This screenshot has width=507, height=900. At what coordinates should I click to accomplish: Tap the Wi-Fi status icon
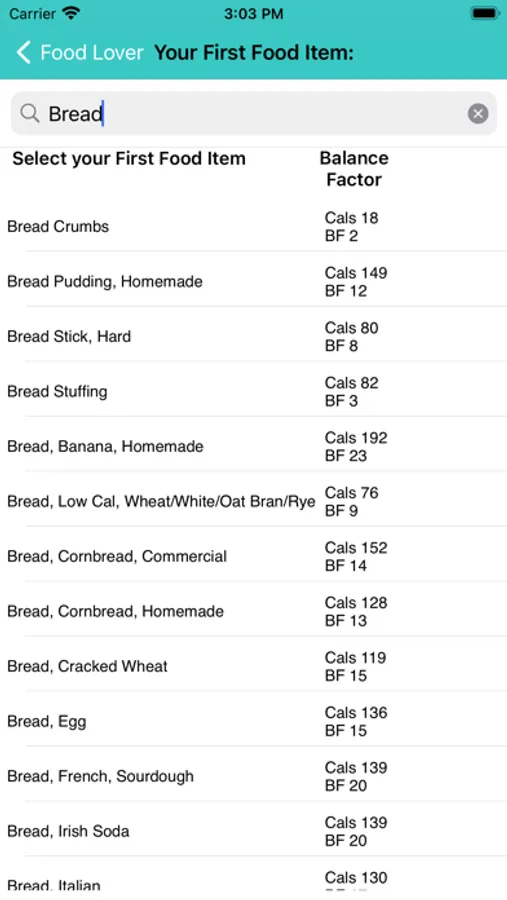pos(71,13)
